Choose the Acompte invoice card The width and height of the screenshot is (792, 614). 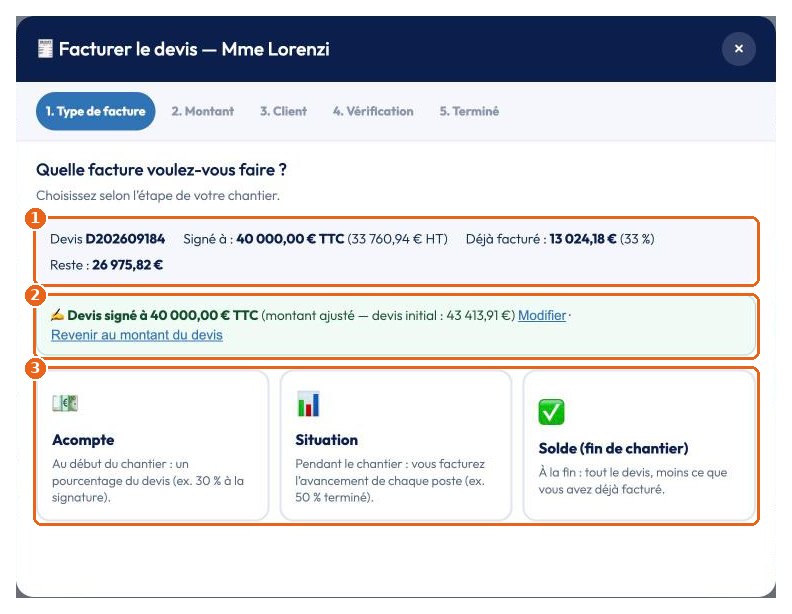click(x=153, y=446)
